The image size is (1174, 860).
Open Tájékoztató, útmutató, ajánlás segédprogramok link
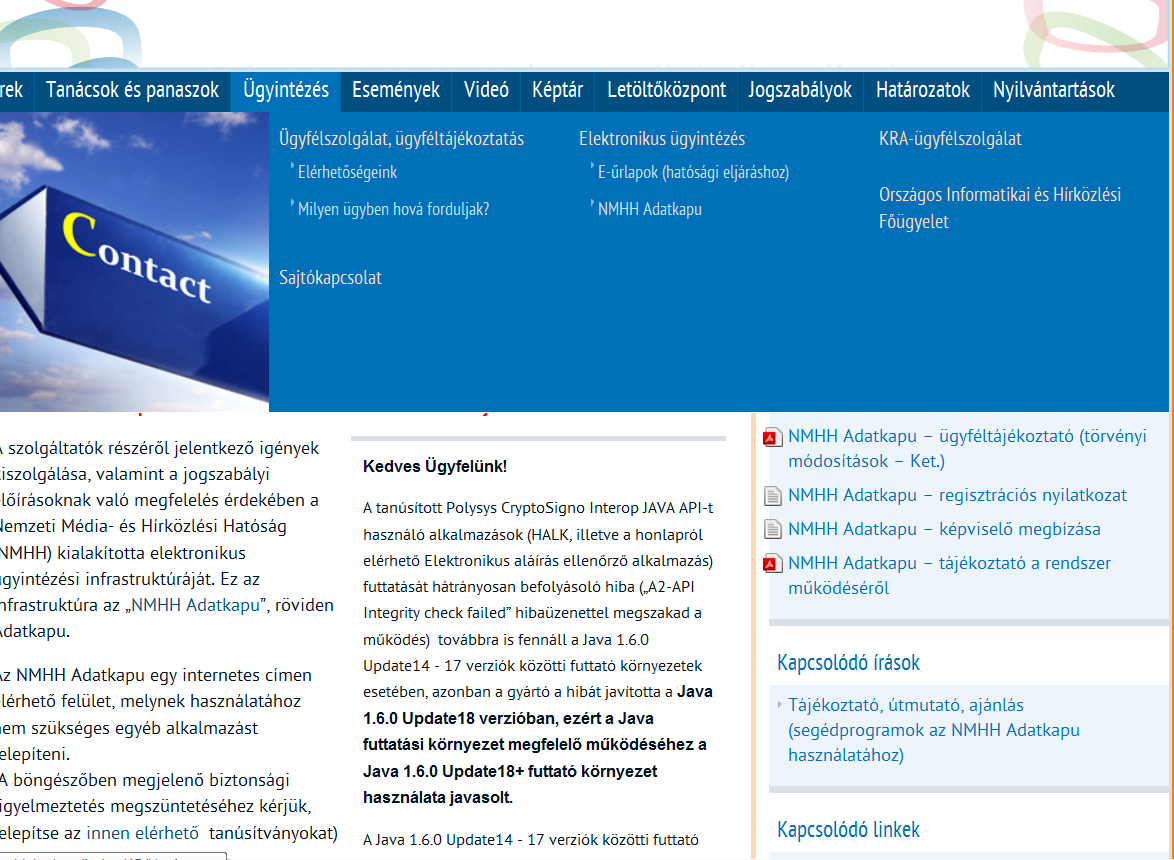tap(934, 730)
